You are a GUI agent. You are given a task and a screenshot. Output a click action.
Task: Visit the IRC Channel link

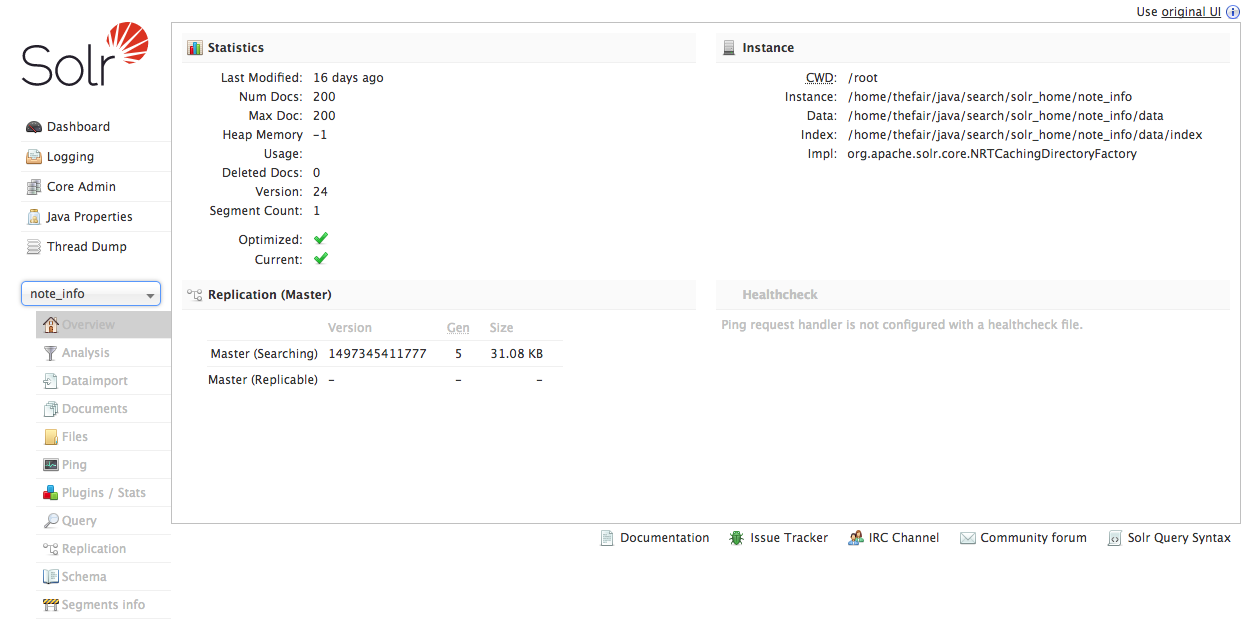click(x=904, y=538)
